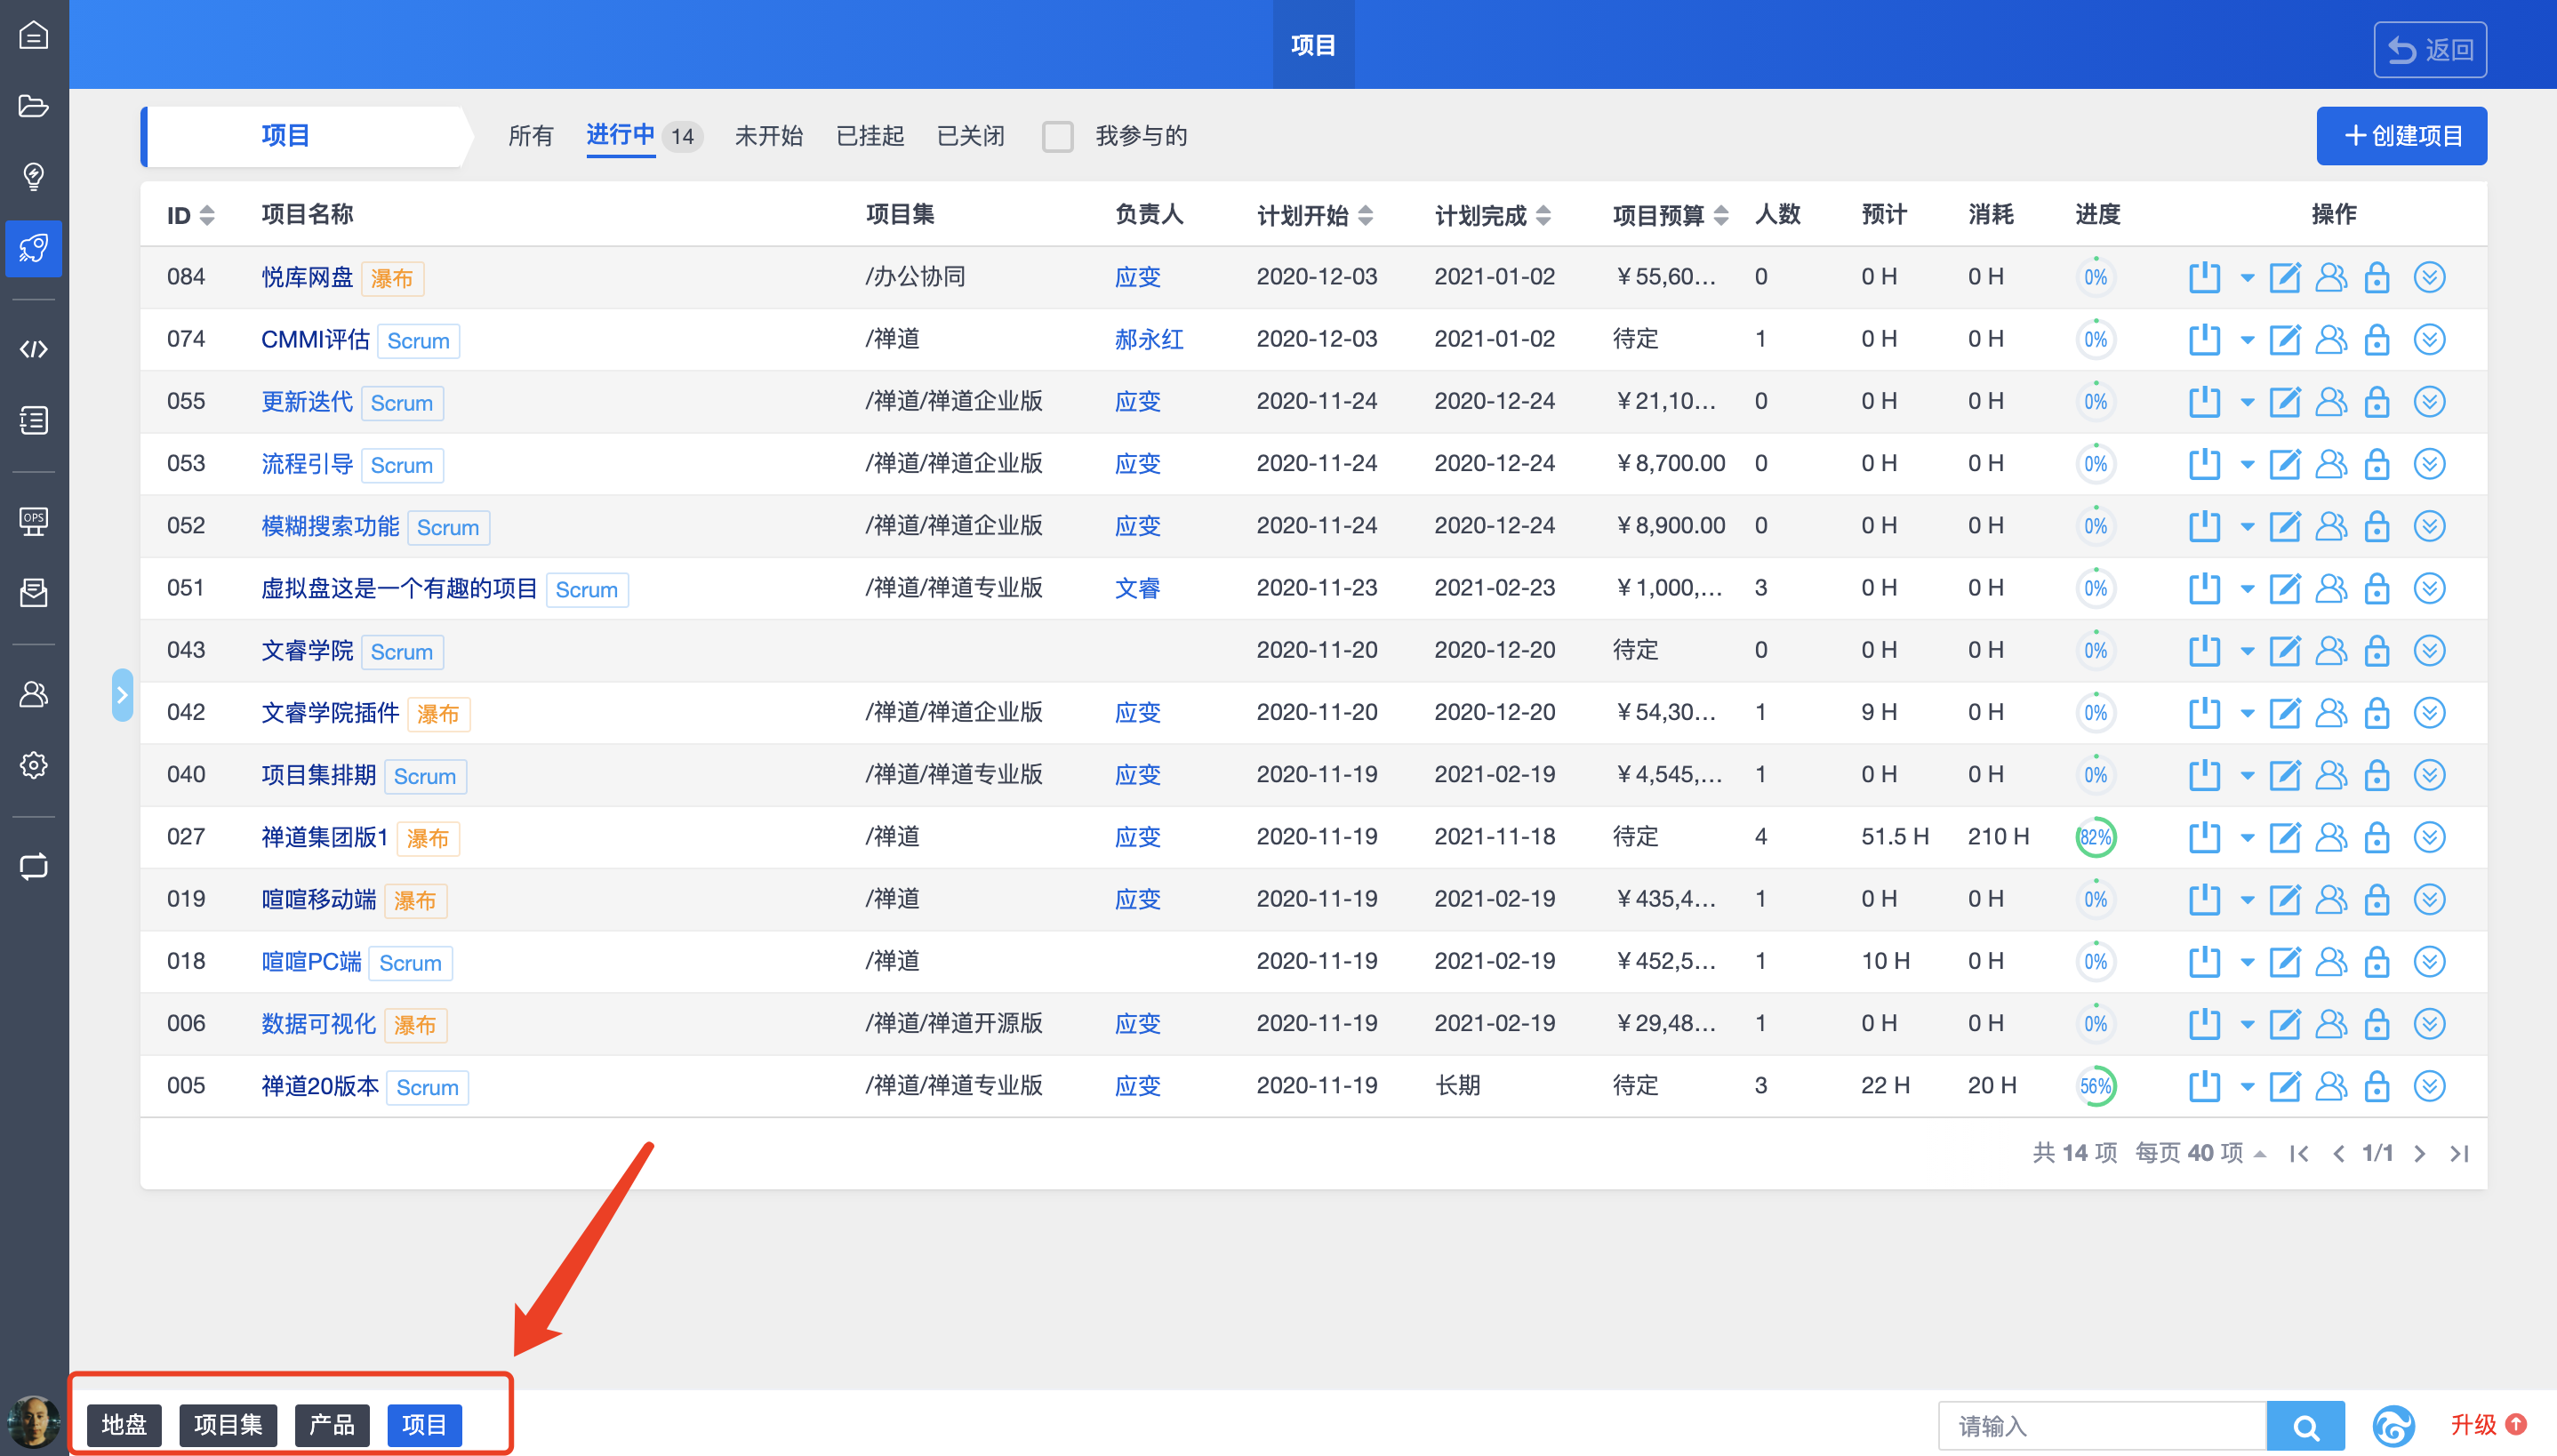Click edit icon for 悦库网盘 project

(x=2284, y=277)
